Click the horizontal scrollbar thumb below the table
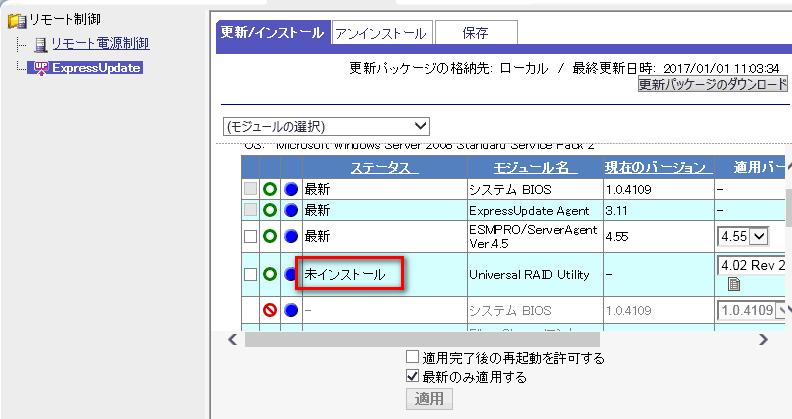The width and height of the screenshot is (792, 419). (x=420, y=340)
